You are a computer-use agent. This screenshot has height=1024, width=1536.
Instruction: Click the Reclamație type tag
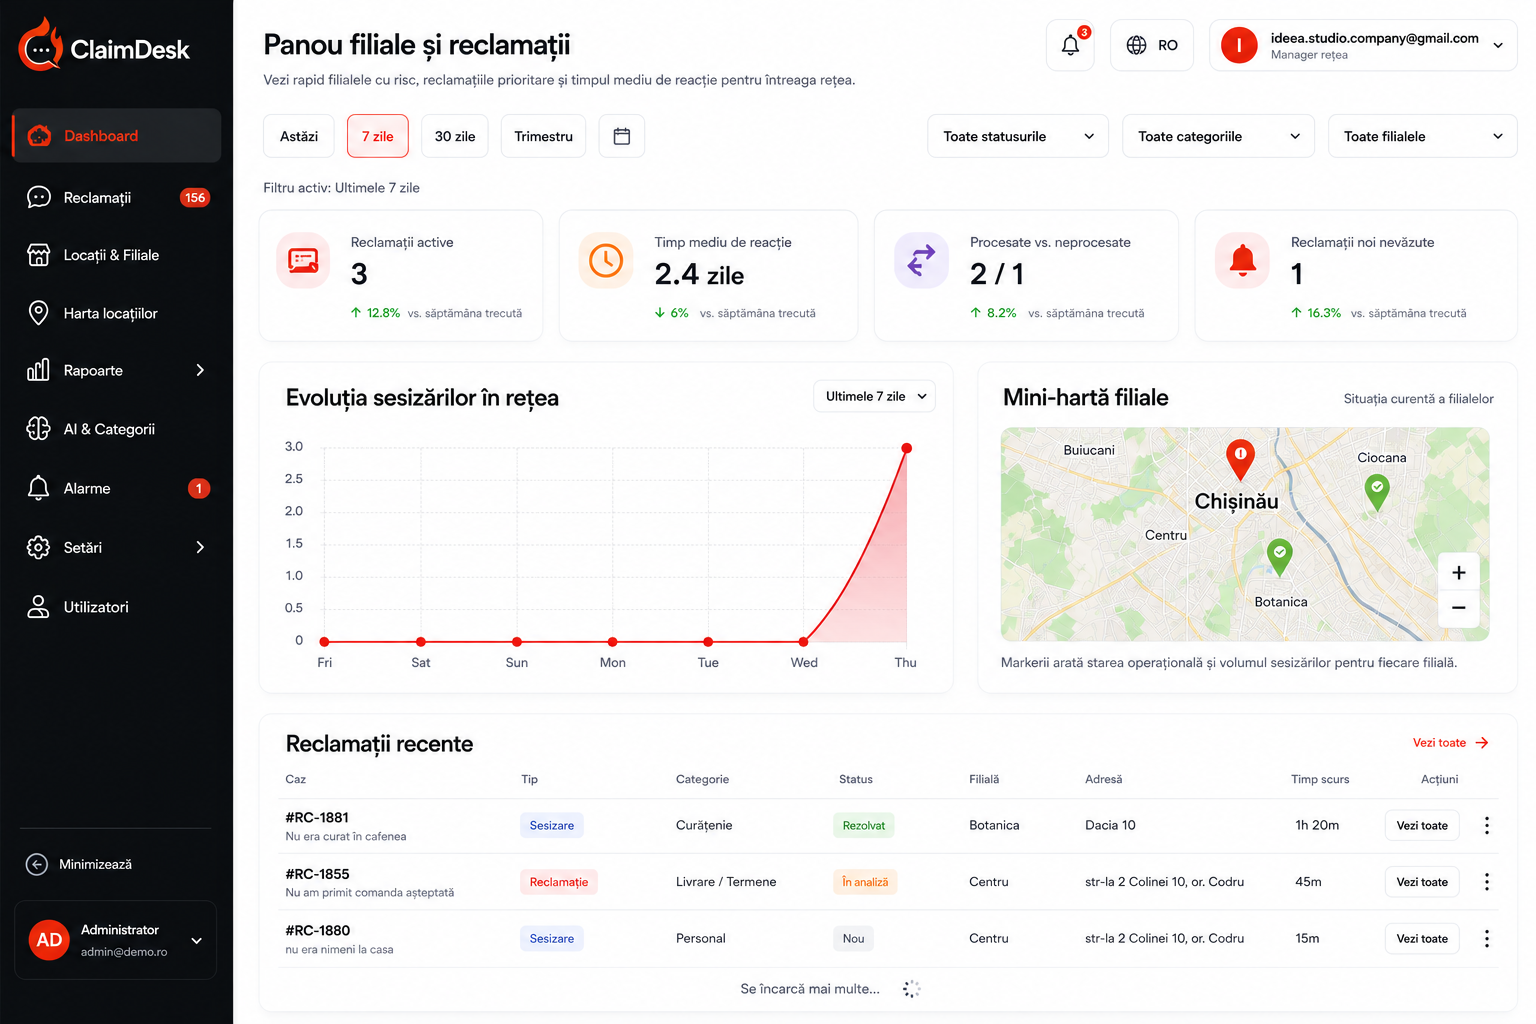pyautogui.click(x=559, y=882)
